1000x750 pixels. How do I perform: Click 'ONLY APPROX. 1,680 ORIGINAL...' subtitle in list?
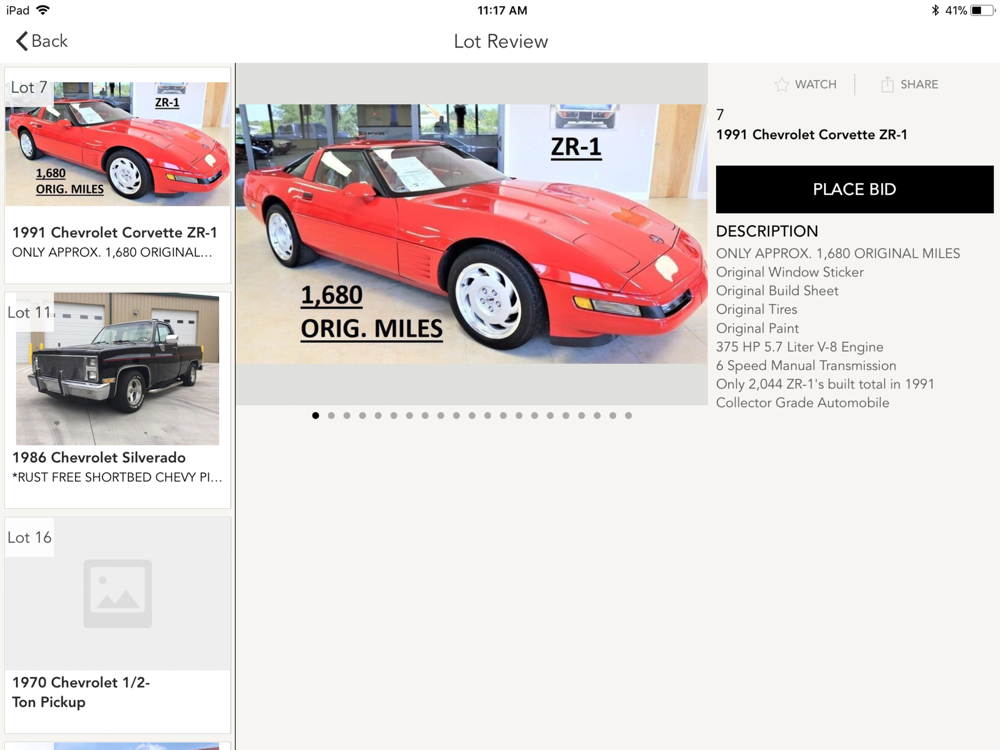coord(112,252)
